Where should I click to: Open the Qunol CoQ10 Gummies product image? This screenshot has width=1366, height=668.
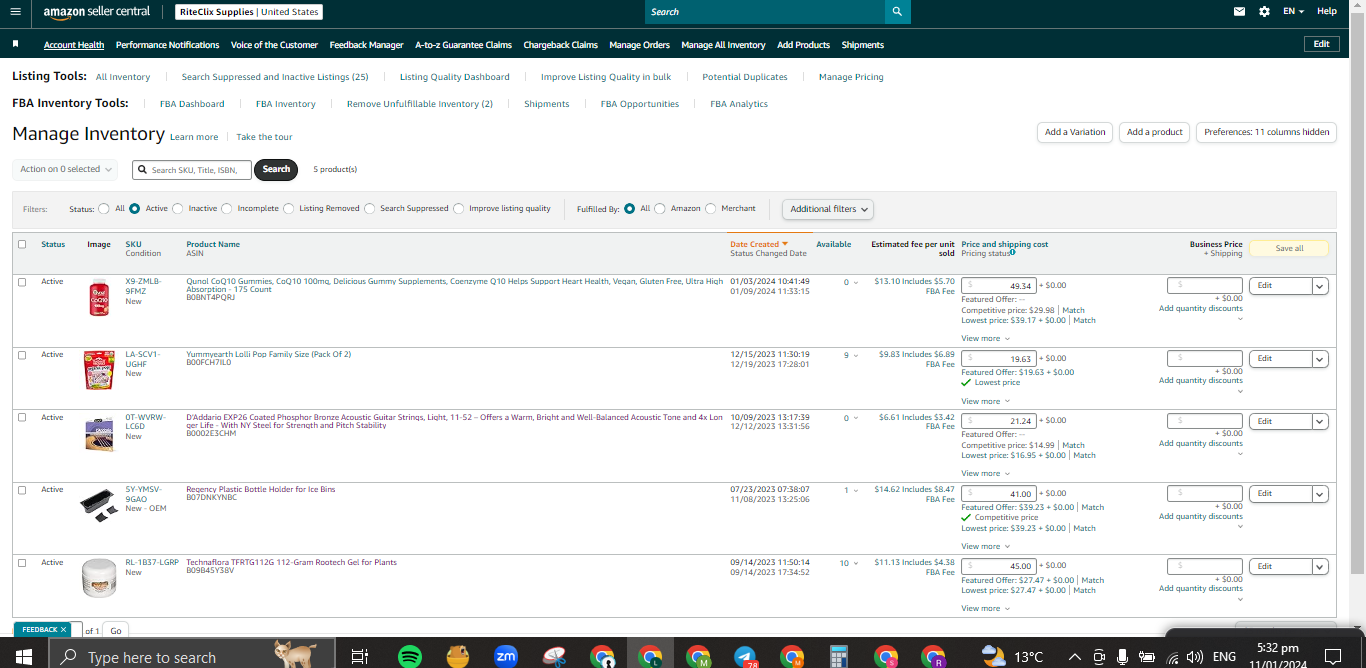pos(99,299)
